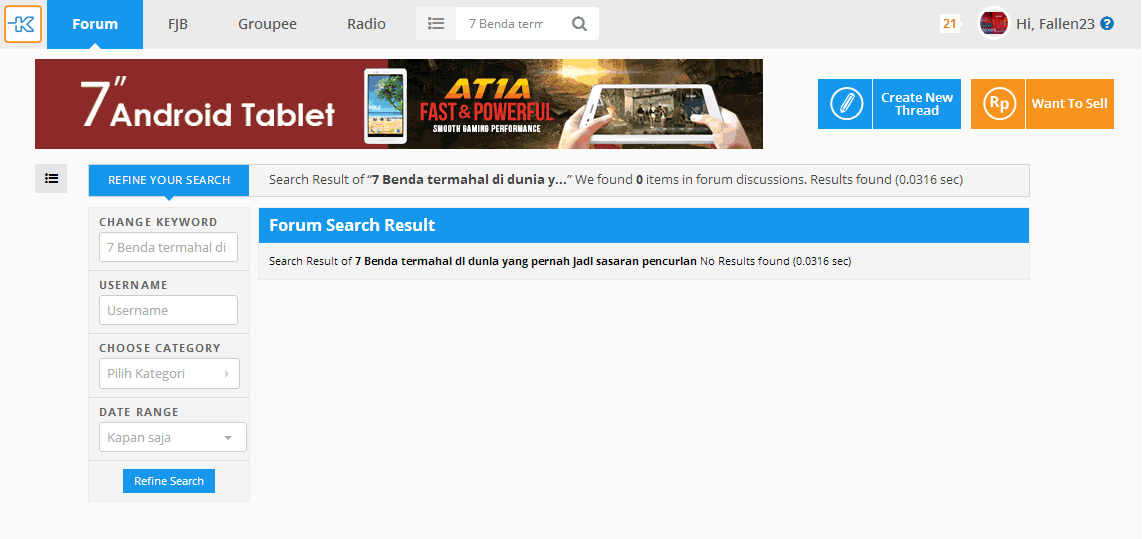Open Kapan saja date range dropdown
The width and height of the screenshot is (1142, 539).
pyautogui.click(x=173, y=437)
